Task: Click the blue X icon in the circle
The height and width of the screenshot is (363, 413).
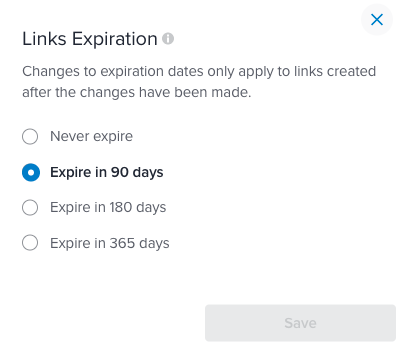Action: point(377,20)
